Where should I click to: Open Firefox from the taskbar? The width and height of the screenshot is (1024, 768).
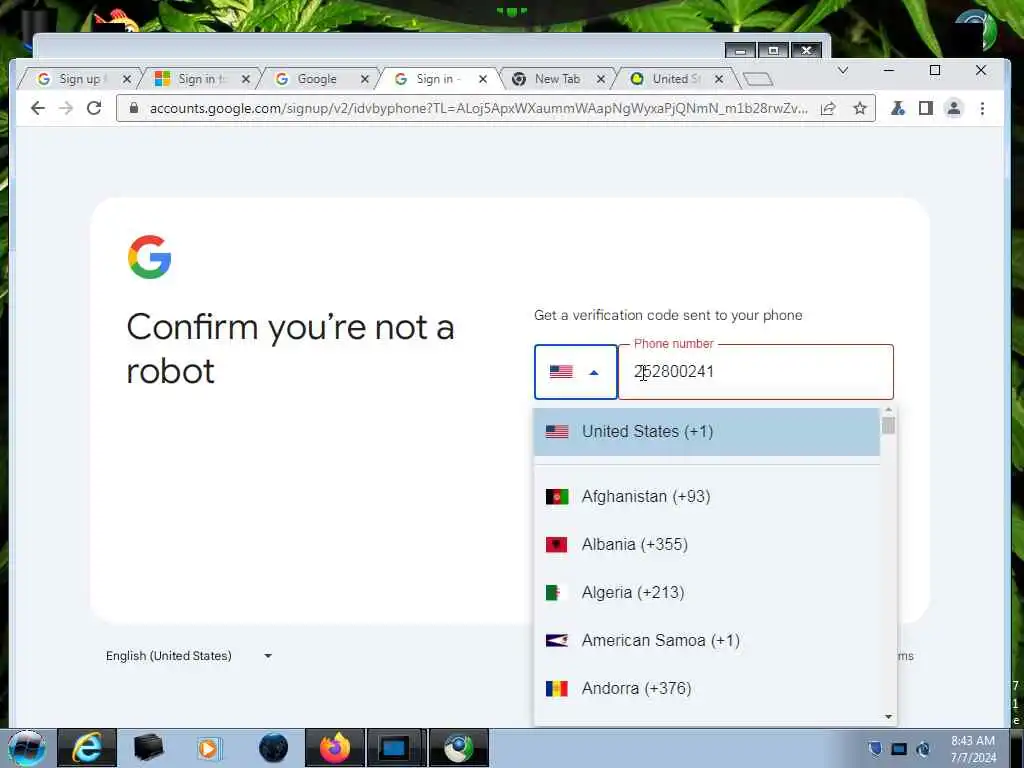334,748
